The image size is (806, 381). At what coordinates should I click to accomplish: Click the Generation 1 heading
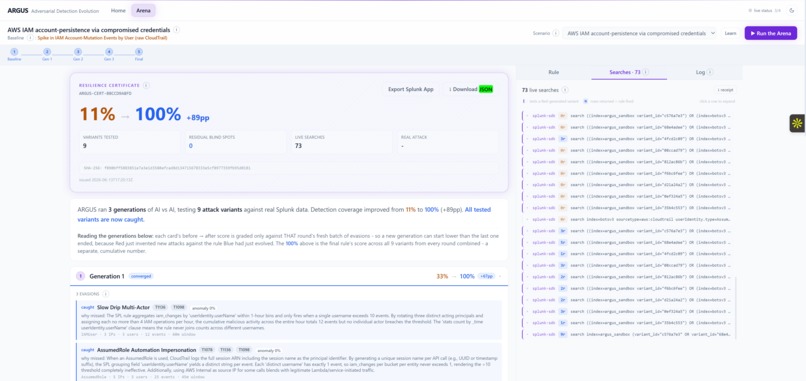coord(107,276)
